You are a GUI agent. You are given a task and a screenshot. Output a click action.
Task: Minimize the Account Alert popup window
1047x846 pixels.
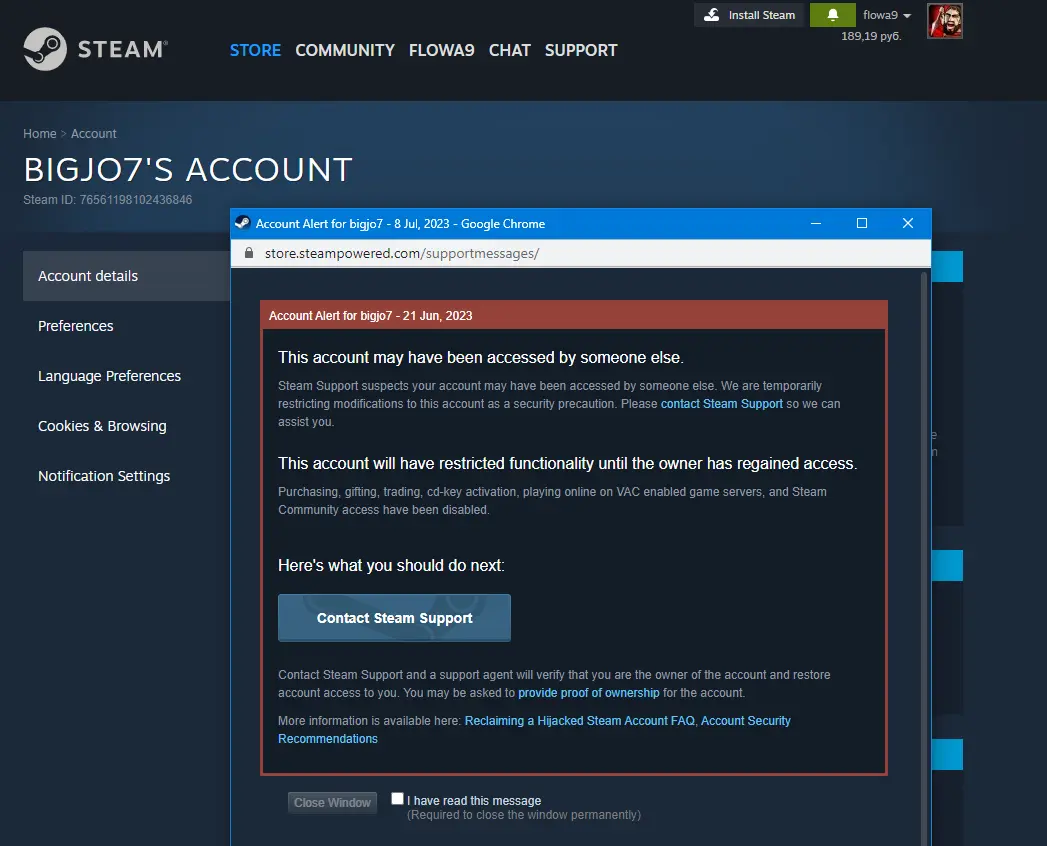816,223
